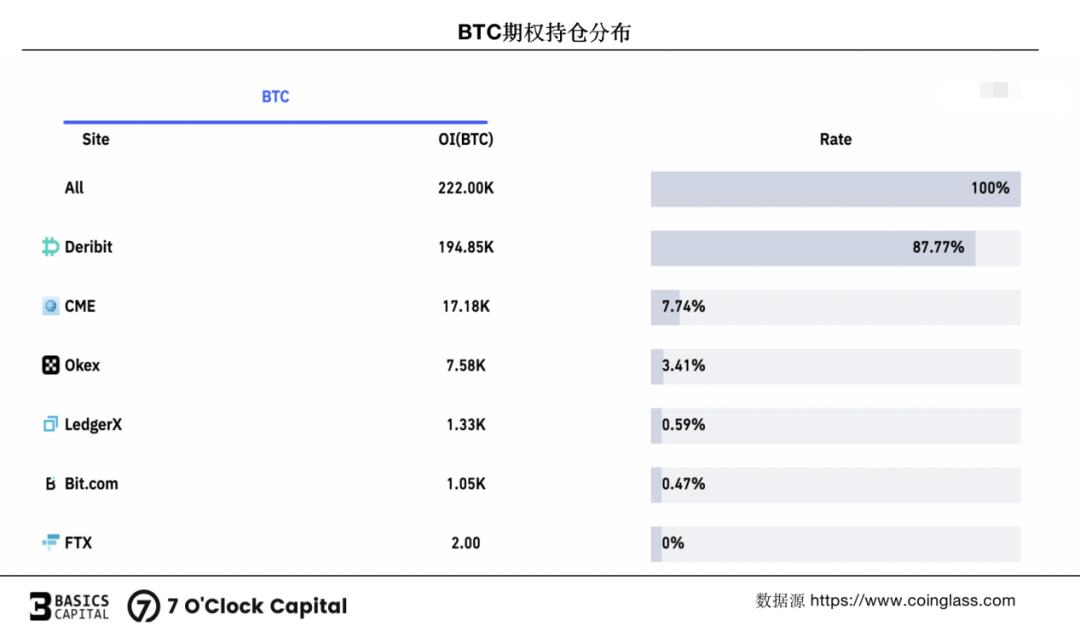Click the BTC期权持仓分布 chart title
Viewport: 1080px width, 632px height.
pos(544,32)
